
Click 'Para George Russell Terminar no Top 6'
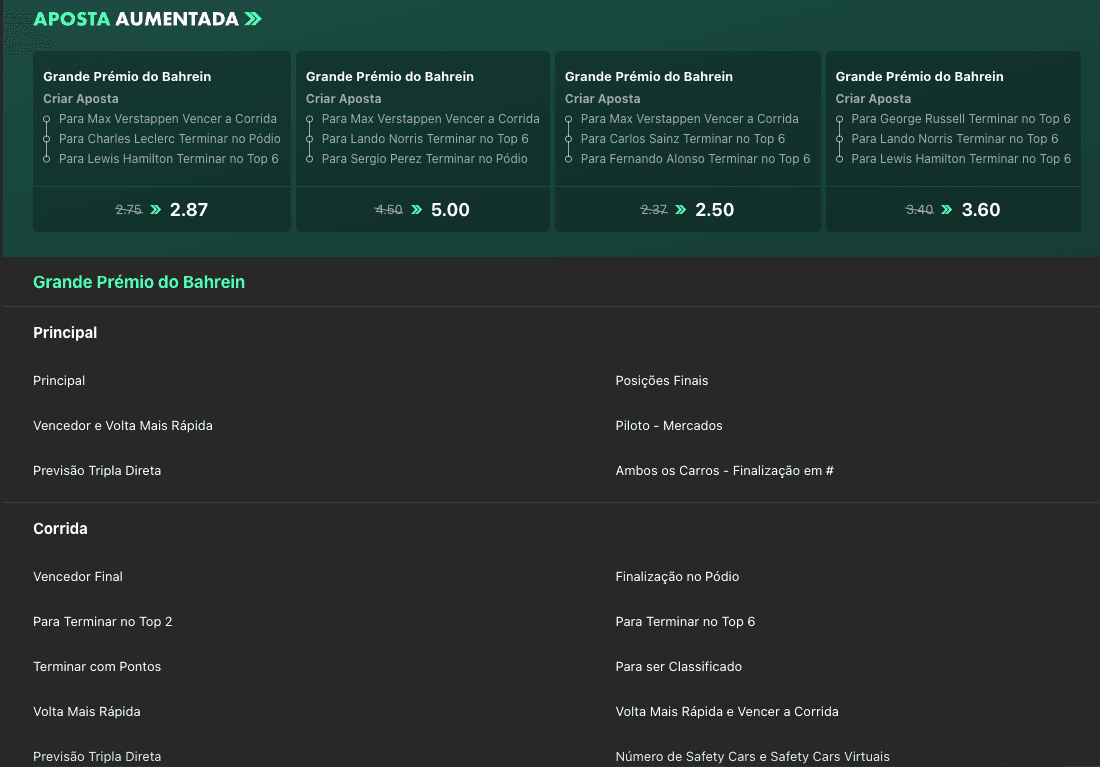click(961, 119)
